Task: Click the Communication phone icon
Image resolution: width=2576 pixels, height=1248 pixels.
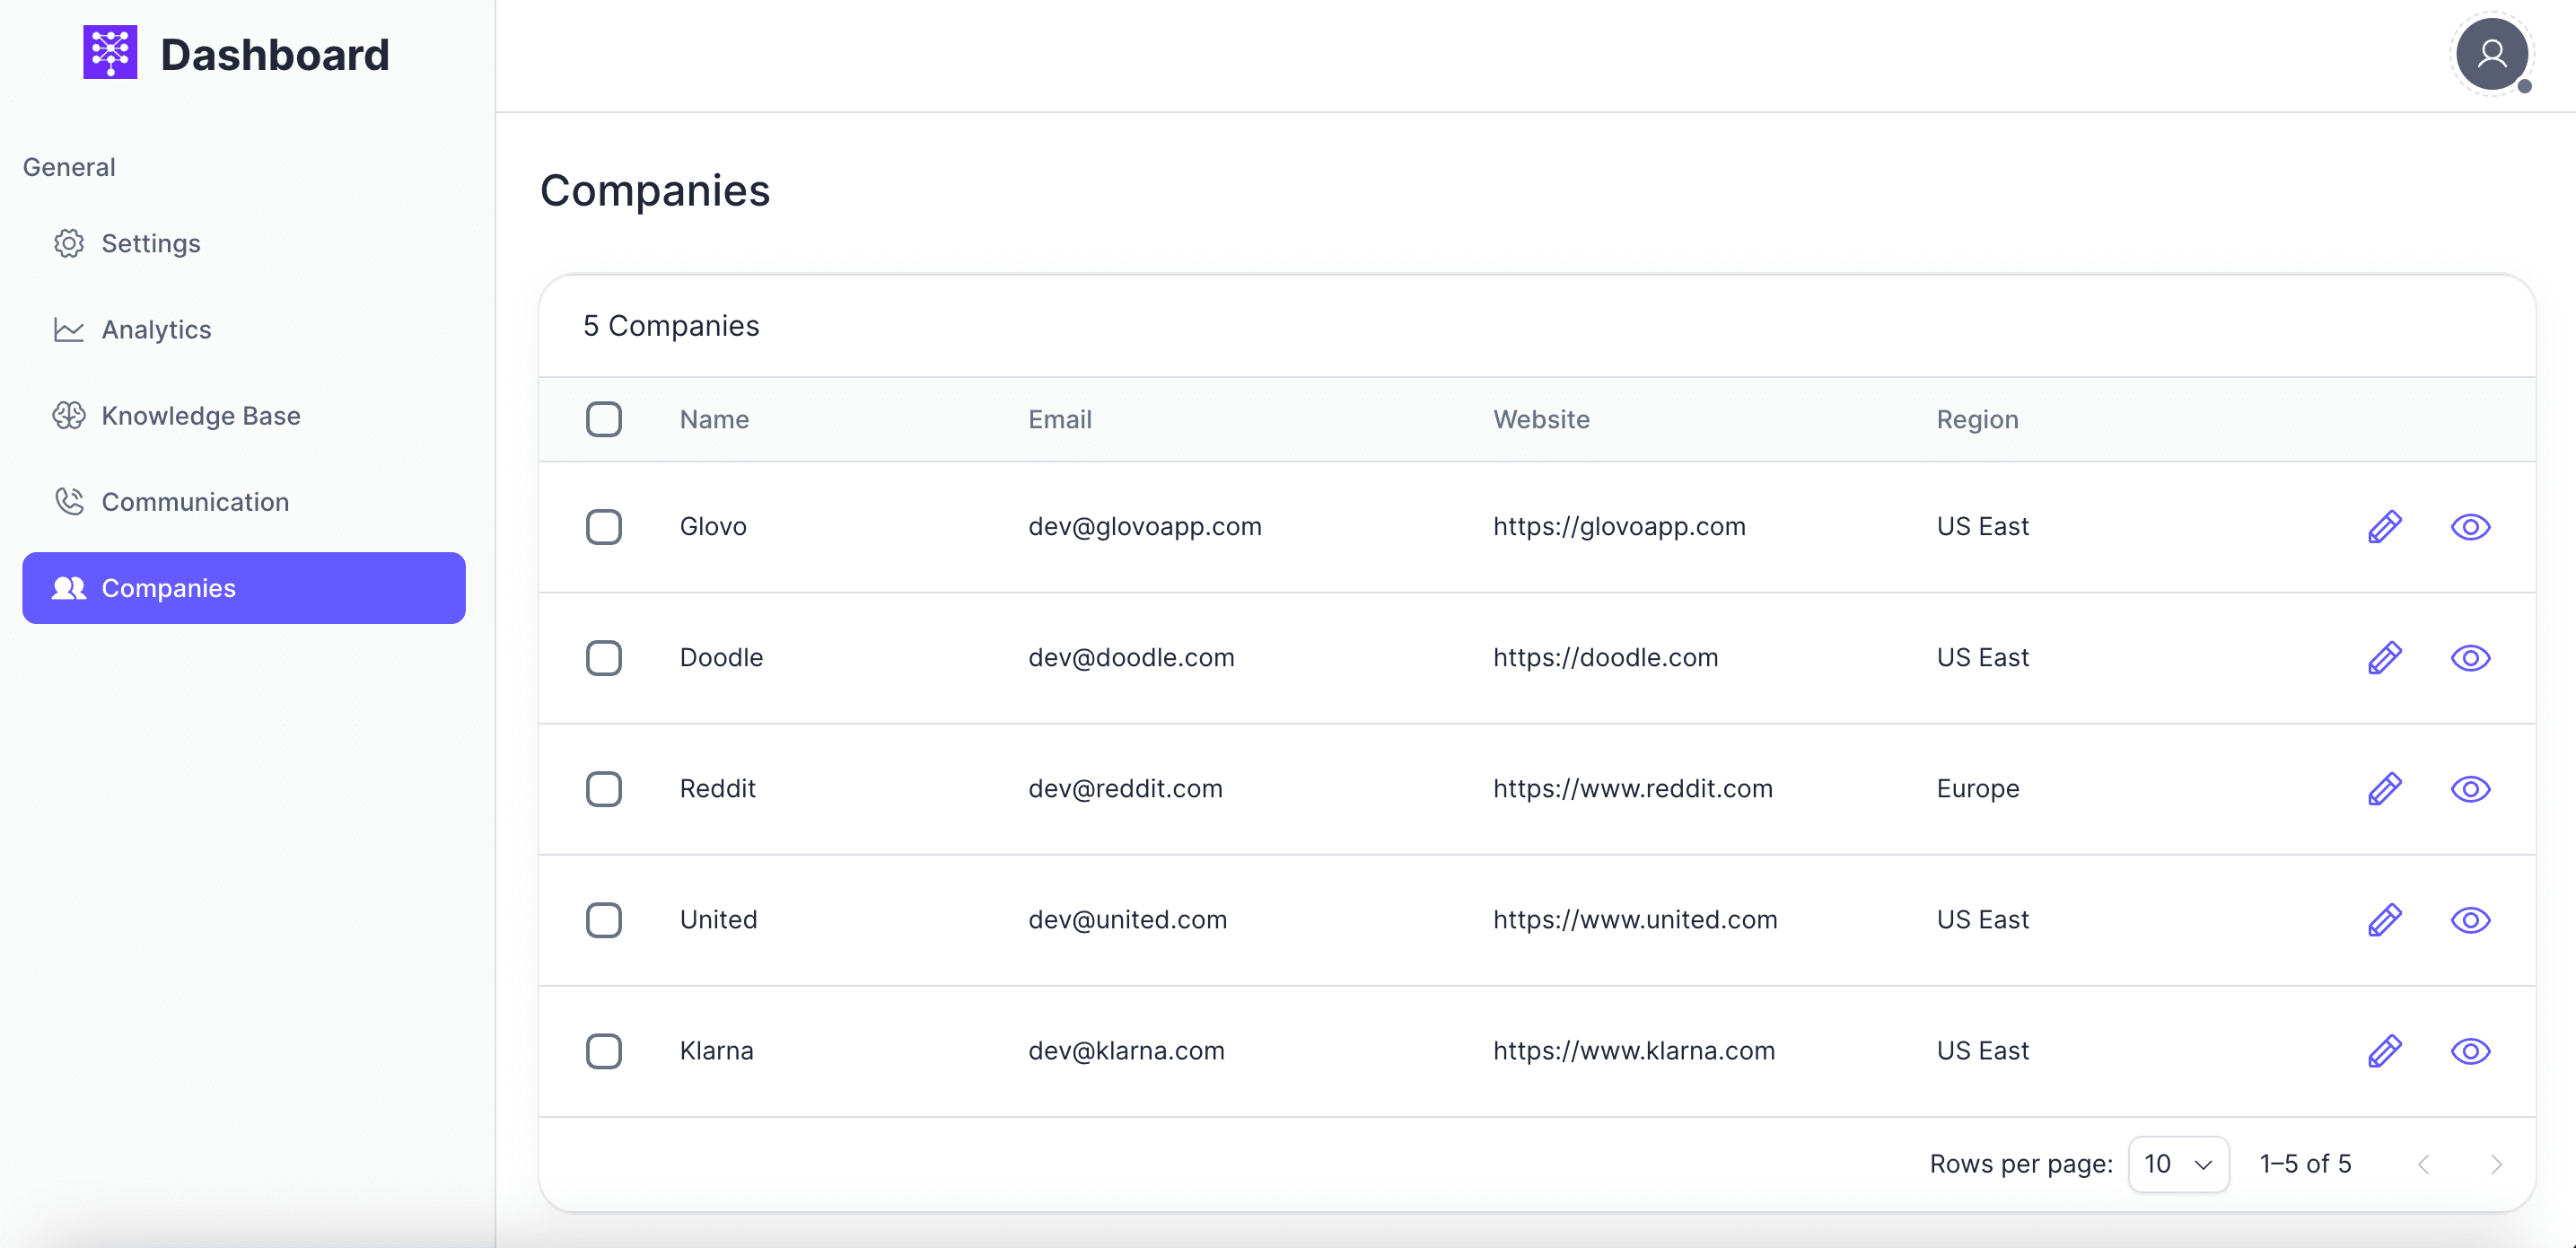Action: click(x=69, y=501)
